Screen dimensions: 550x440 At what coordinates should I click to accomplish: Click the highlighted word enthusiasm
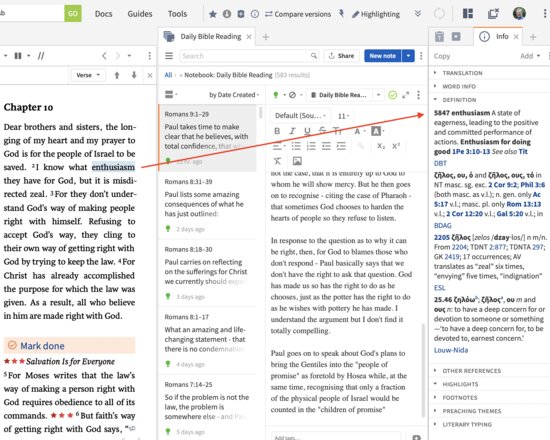click(x=113, y=167)
